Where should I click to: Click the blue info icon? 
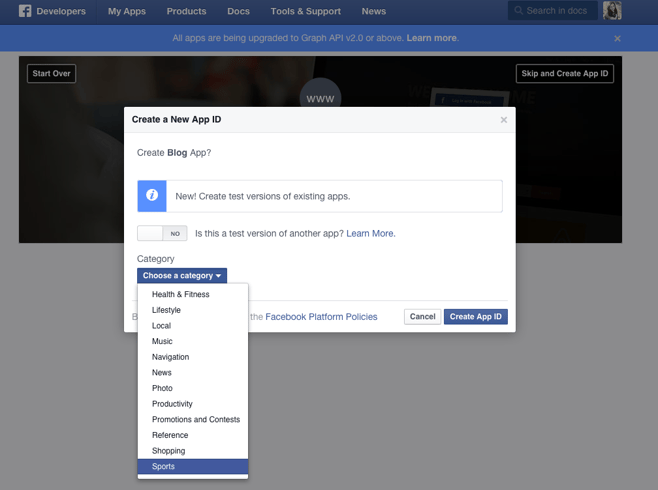(152, 196)
